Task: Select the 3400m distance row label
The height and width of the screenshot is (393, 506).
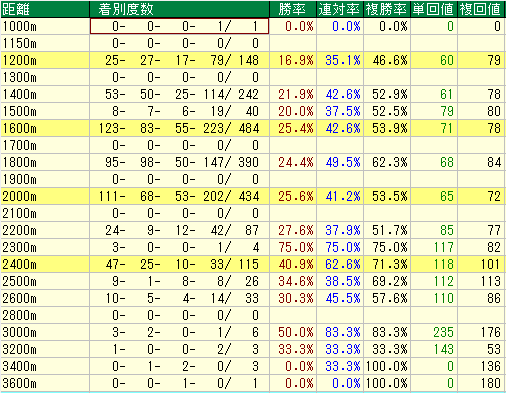Action: pyautogui.click(x=19, y=366)
